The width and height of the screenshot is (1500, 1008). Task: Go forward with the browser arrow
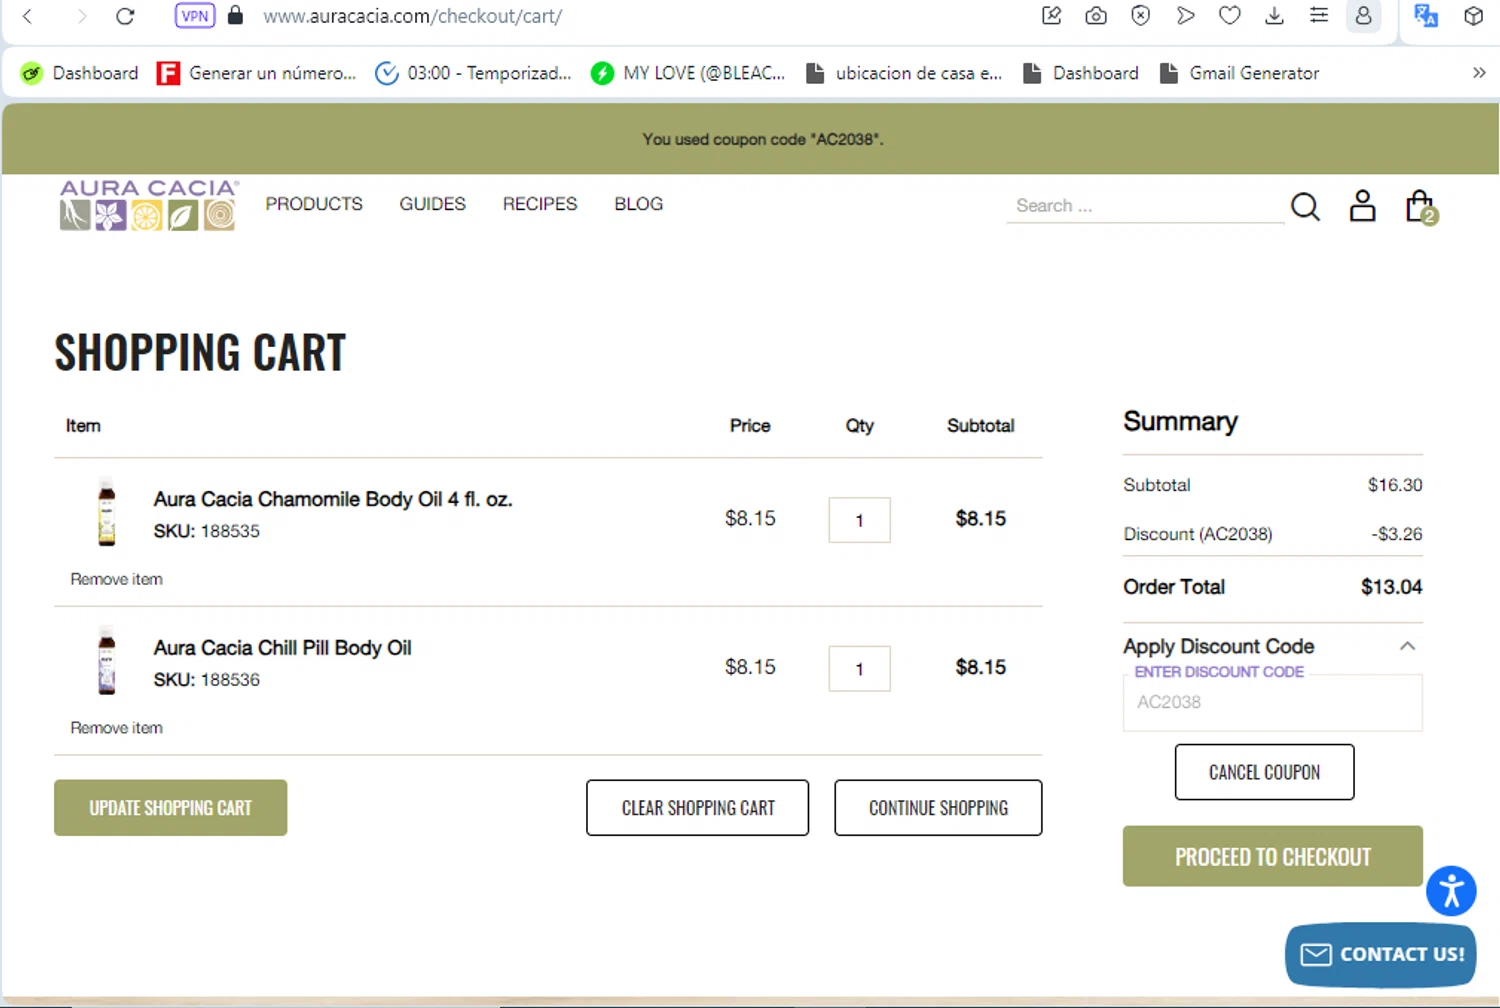82,16
